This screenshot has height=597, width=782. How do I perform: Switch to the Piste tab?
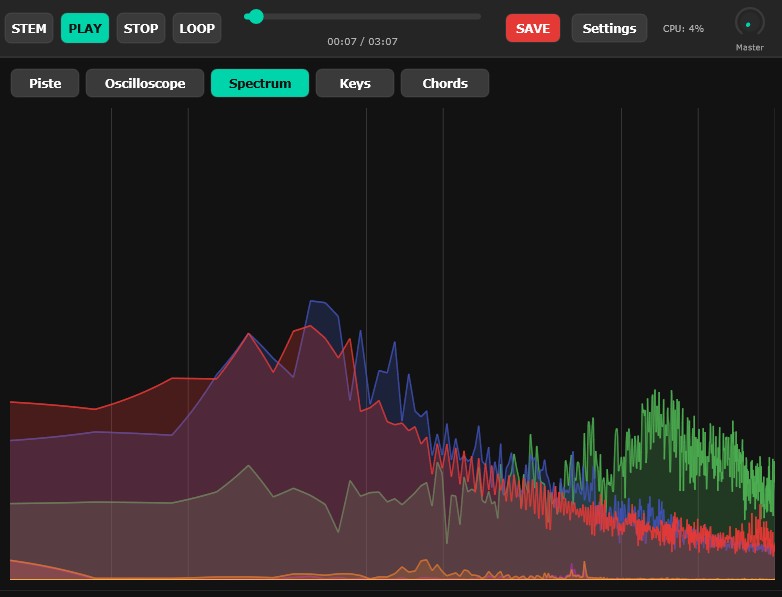45,83
